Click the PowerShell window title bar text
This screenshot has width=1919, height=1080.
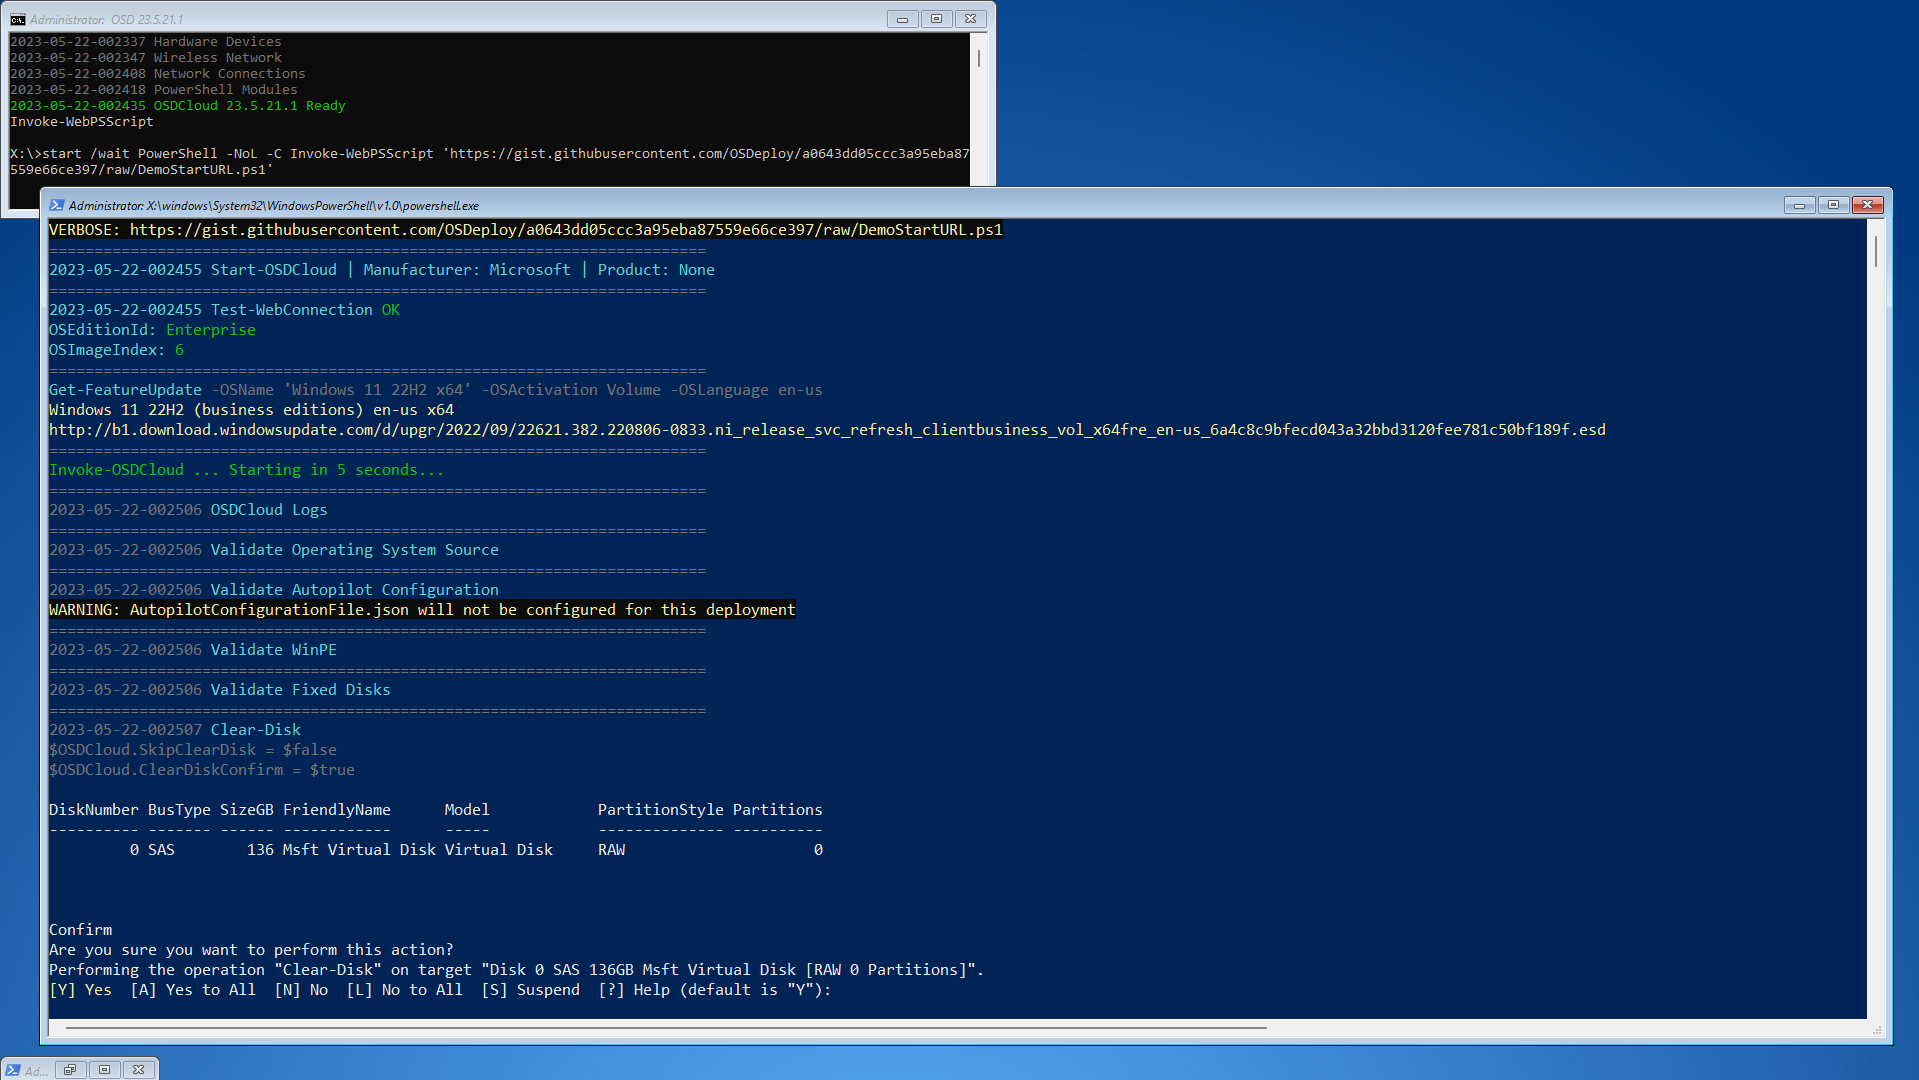pyautogui.click(x=273, y=205)
